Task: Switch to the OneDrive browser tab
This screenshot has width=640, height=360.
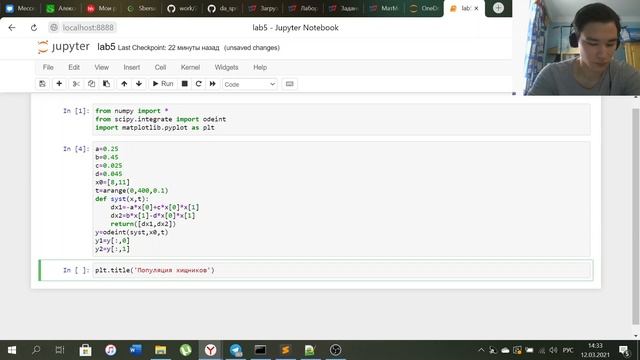Action: (424, 8)
